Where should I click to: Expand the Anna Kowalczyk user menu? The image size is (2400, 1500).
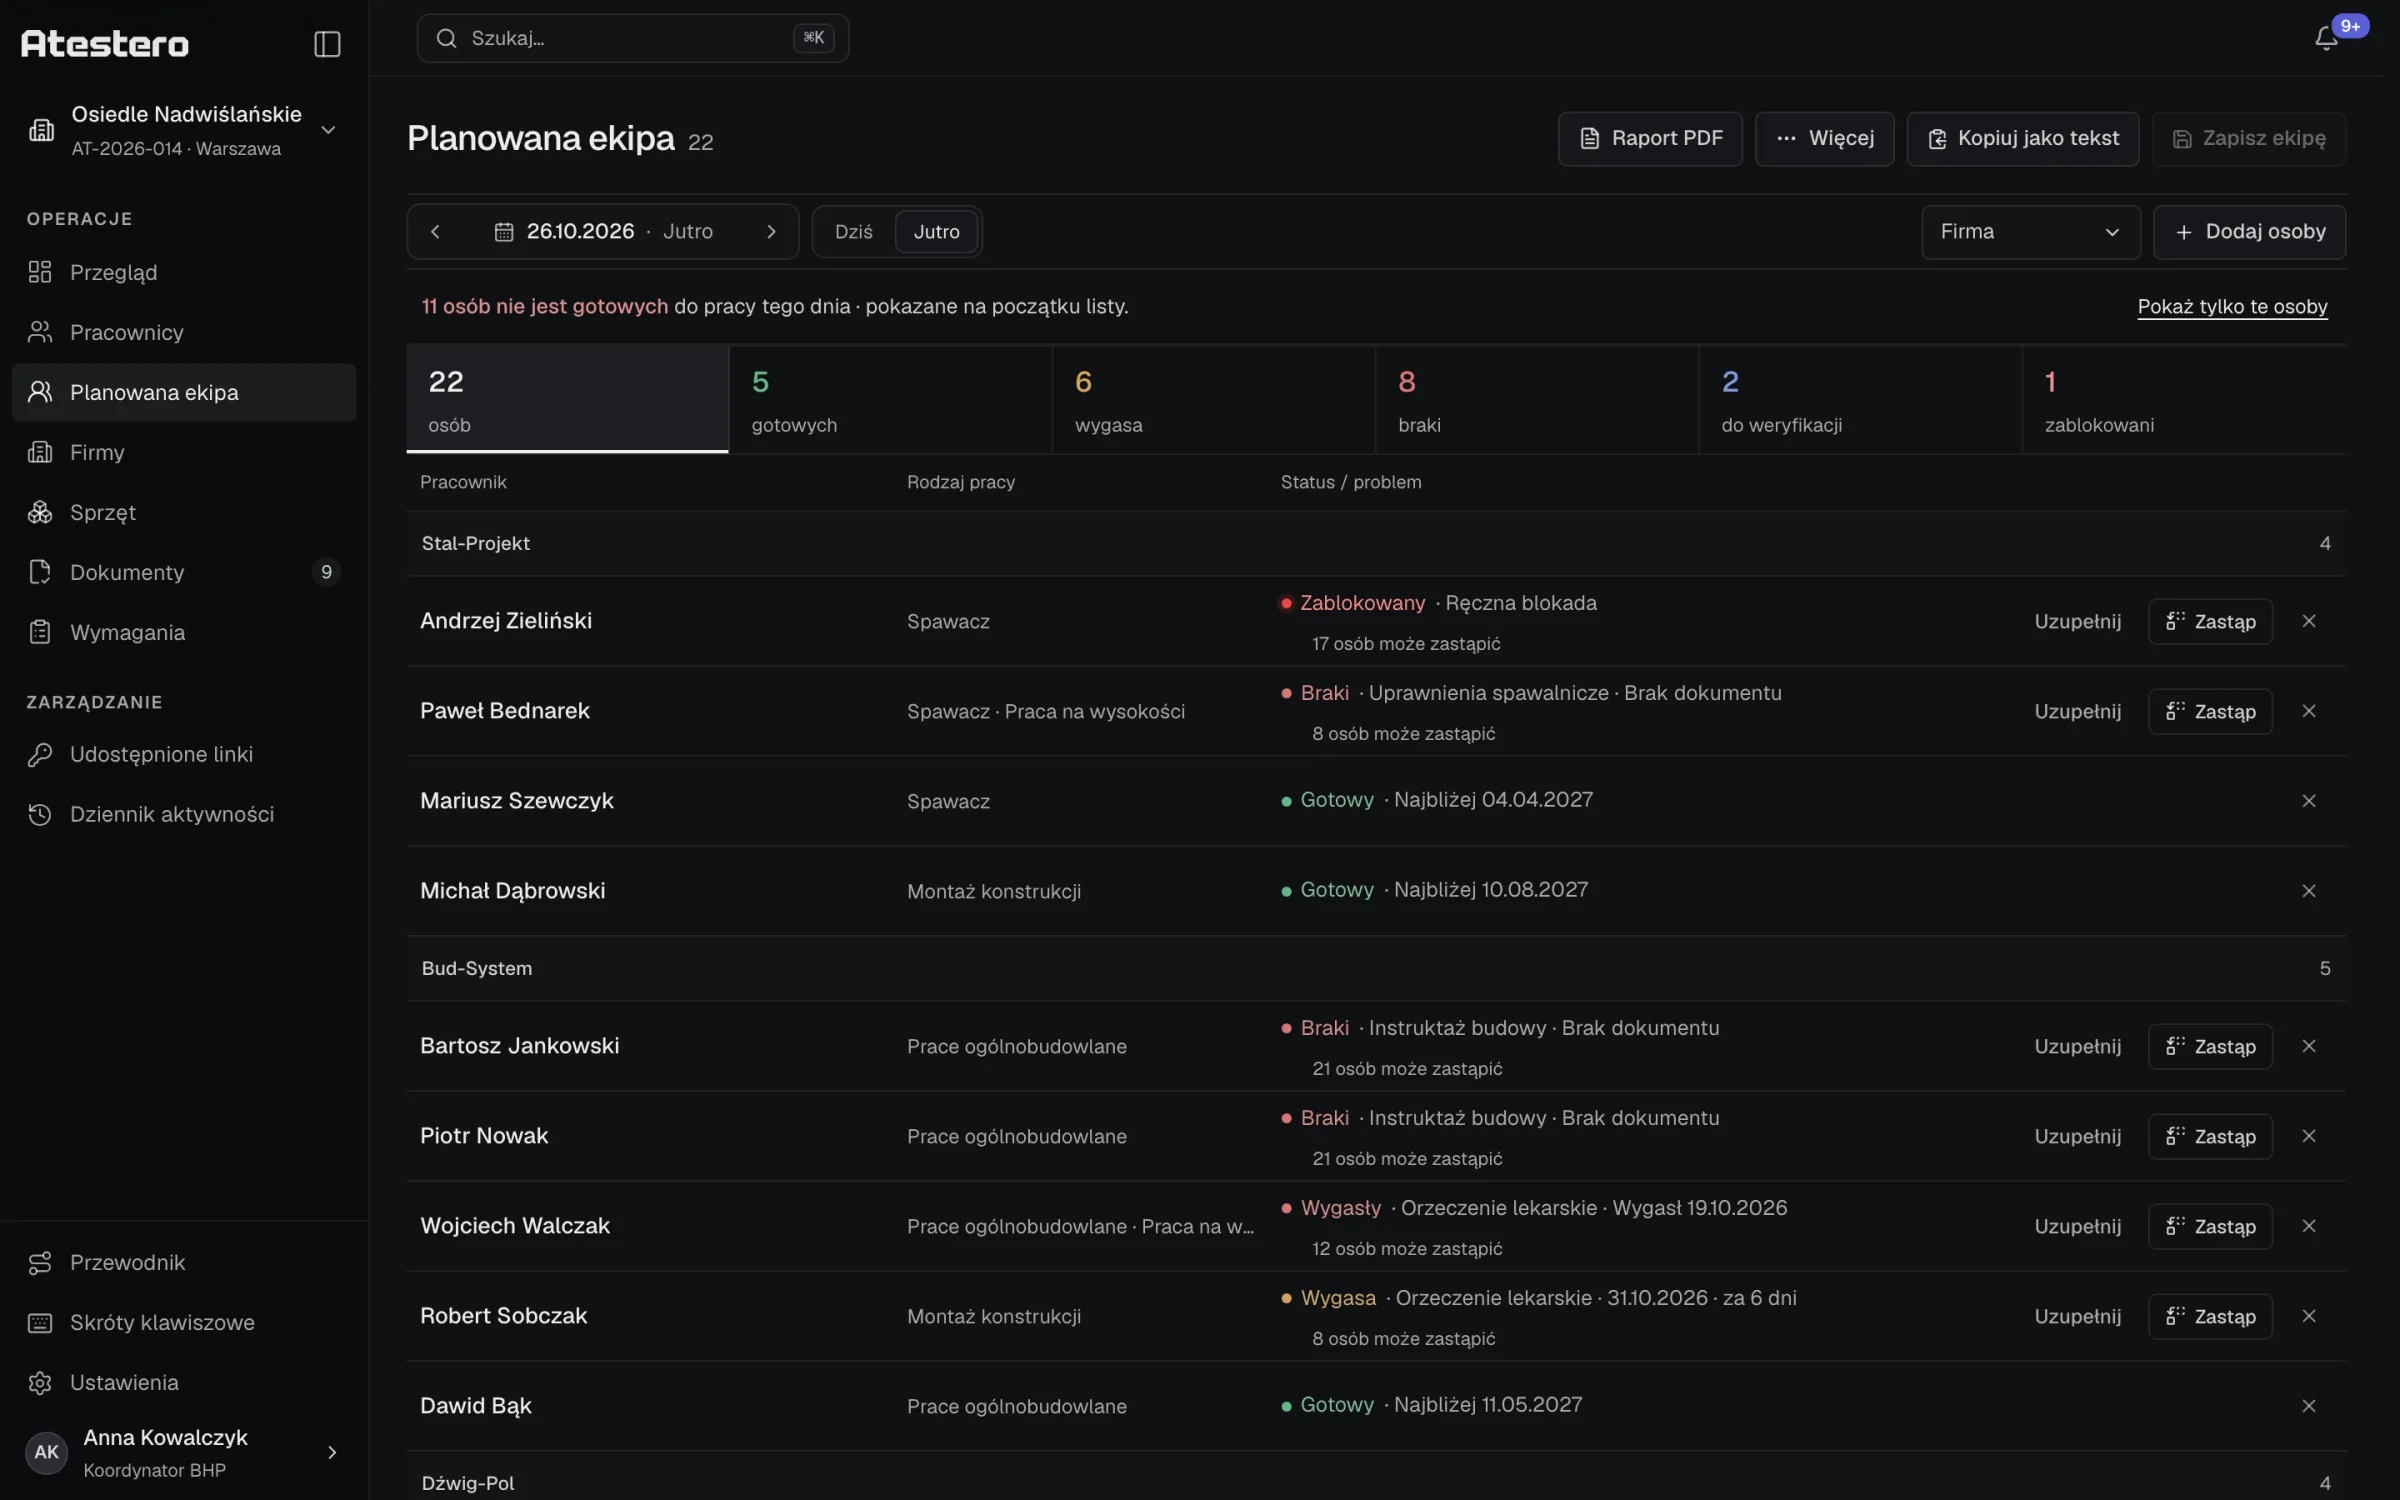point(184,1452)
